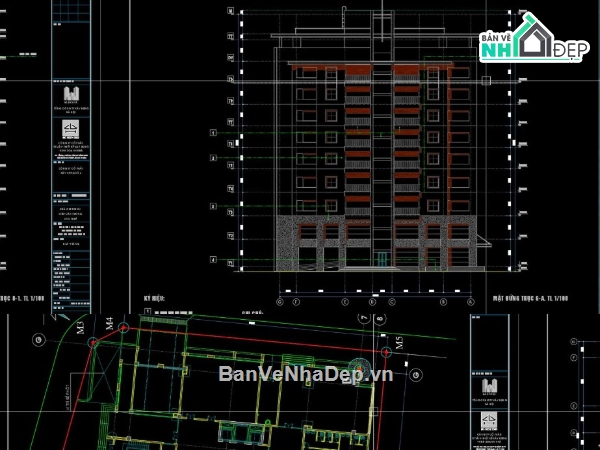
Task: Select axis bubble G right of site plan
Action: 416,375
